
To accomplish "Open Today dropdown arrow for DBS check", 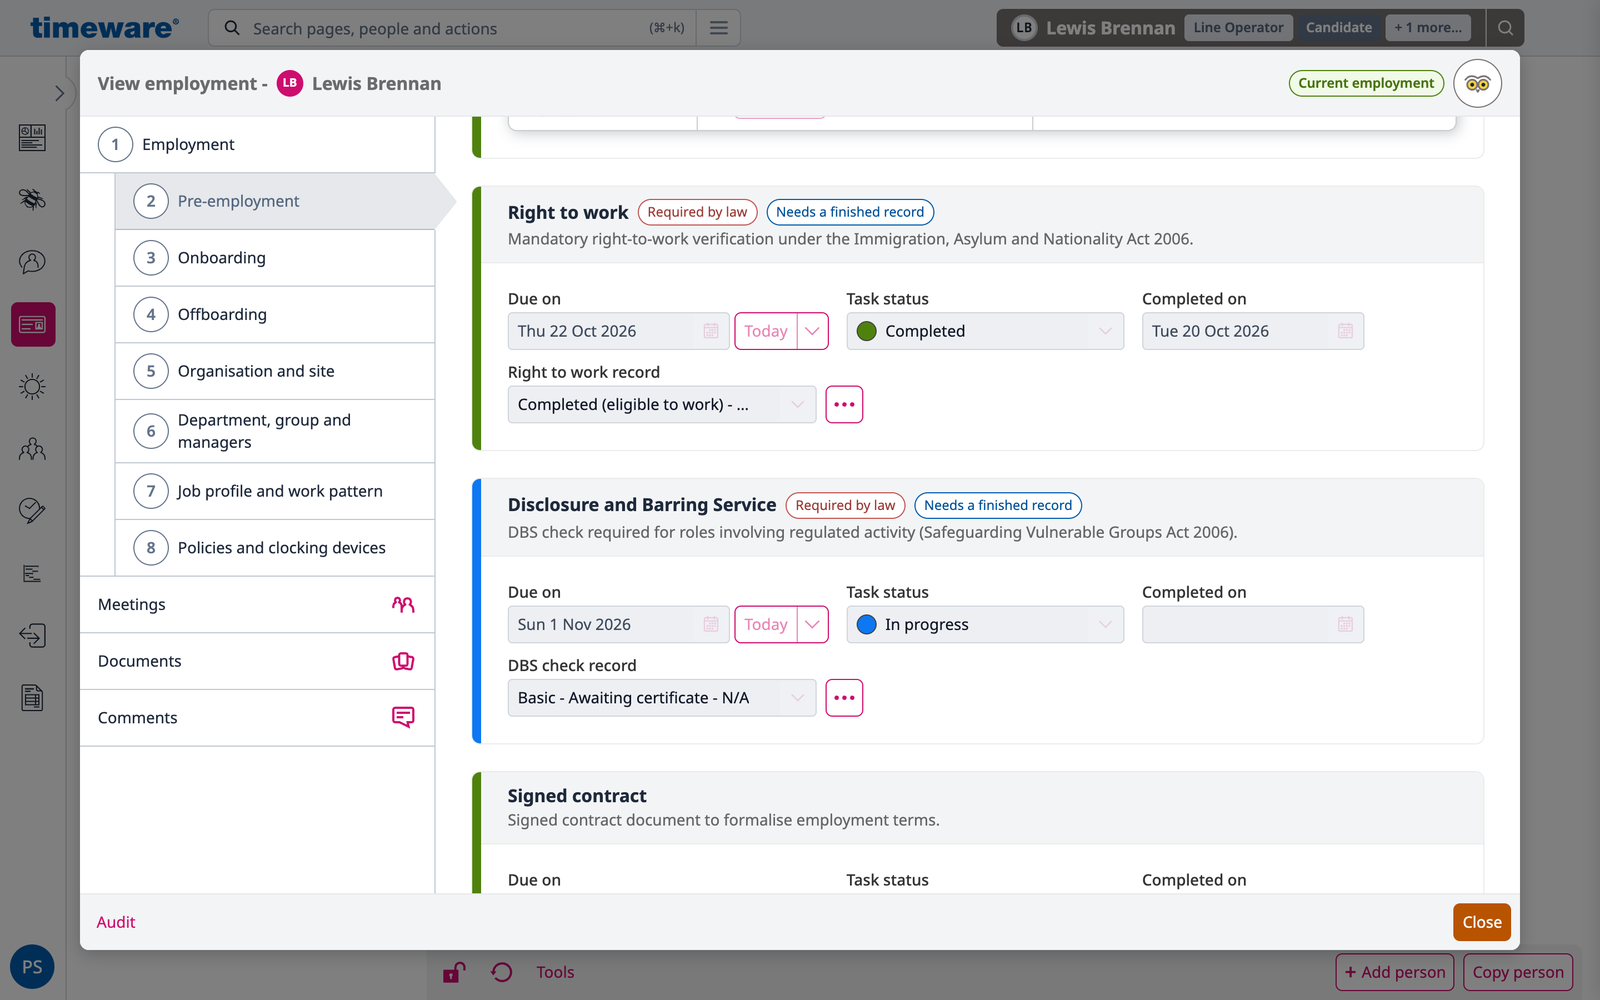I will coord(813,624).
